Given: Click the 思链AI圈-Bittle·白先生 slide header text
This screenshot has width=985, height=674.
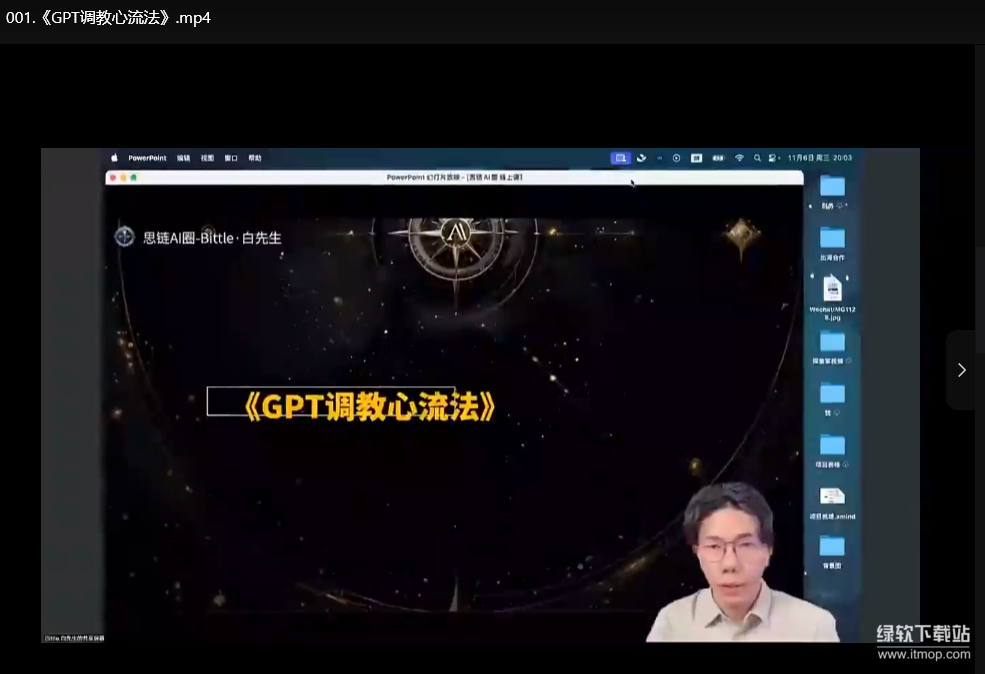Looking at the screenshot, I should [x=212, y=238].
